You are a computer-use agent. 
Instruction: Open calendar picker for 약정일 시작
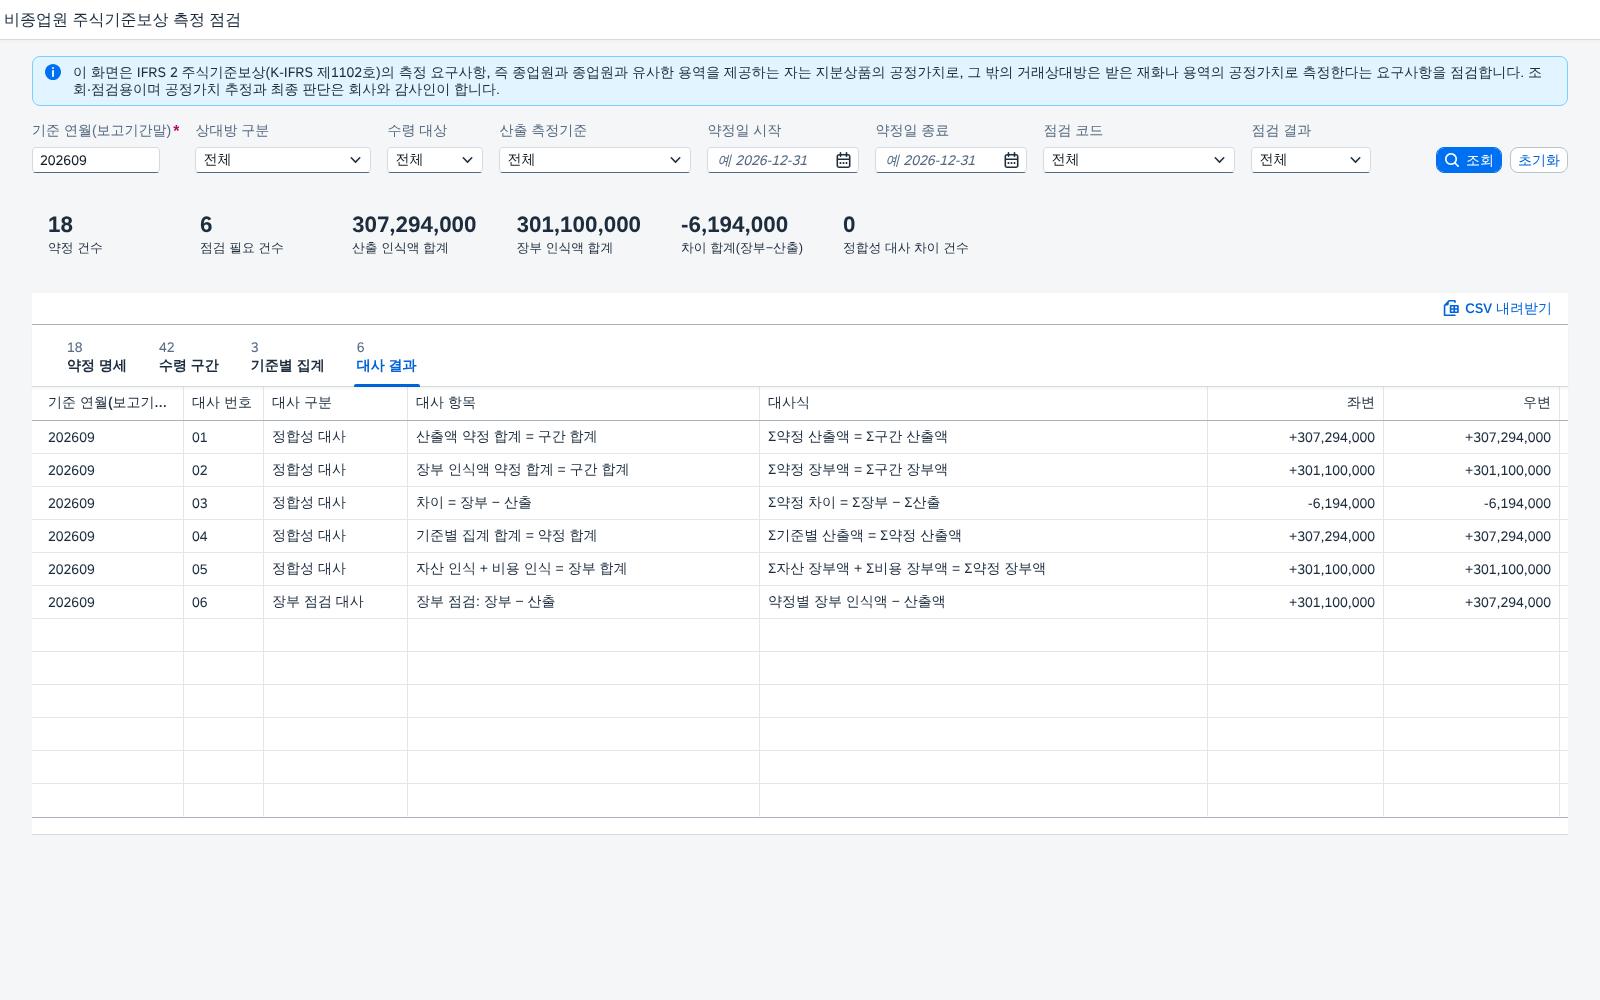(x=843, y=160)
